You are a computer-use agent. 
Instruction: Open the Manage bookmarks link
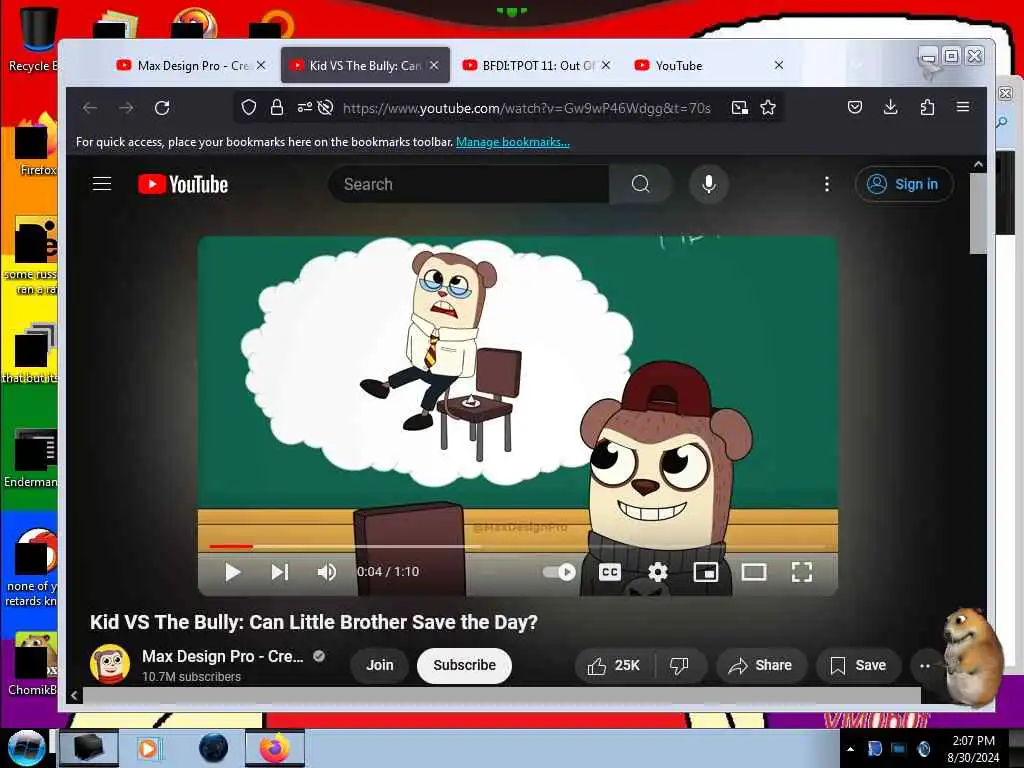point(513,142)
